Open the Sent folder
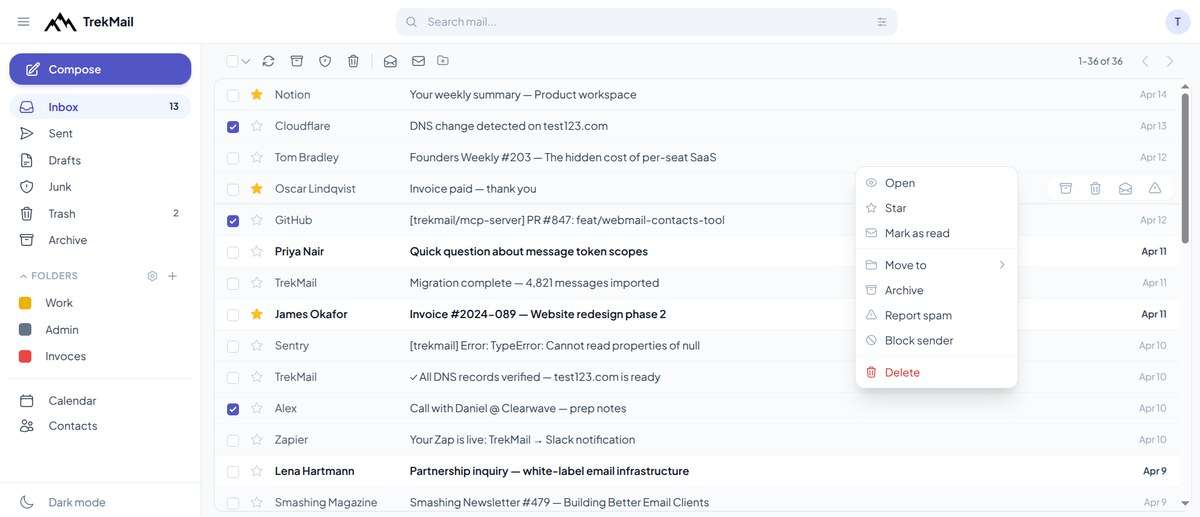The image size is (1200, 517). coord(100,133)
